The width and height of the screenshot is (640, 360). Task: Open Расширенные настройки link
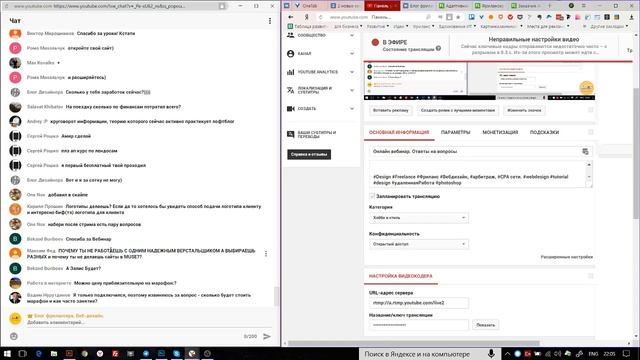point(567,257)
